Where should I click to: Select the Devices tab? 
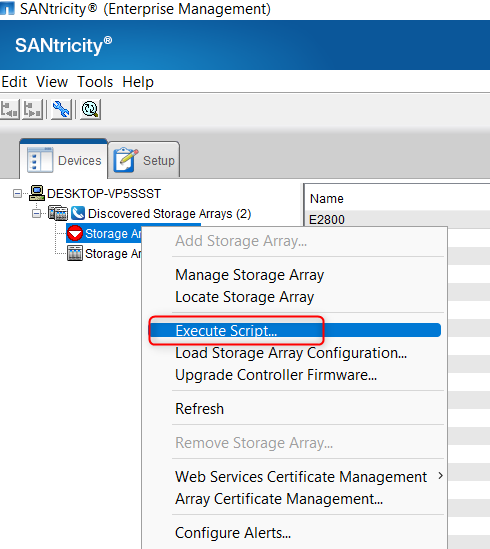63,159
